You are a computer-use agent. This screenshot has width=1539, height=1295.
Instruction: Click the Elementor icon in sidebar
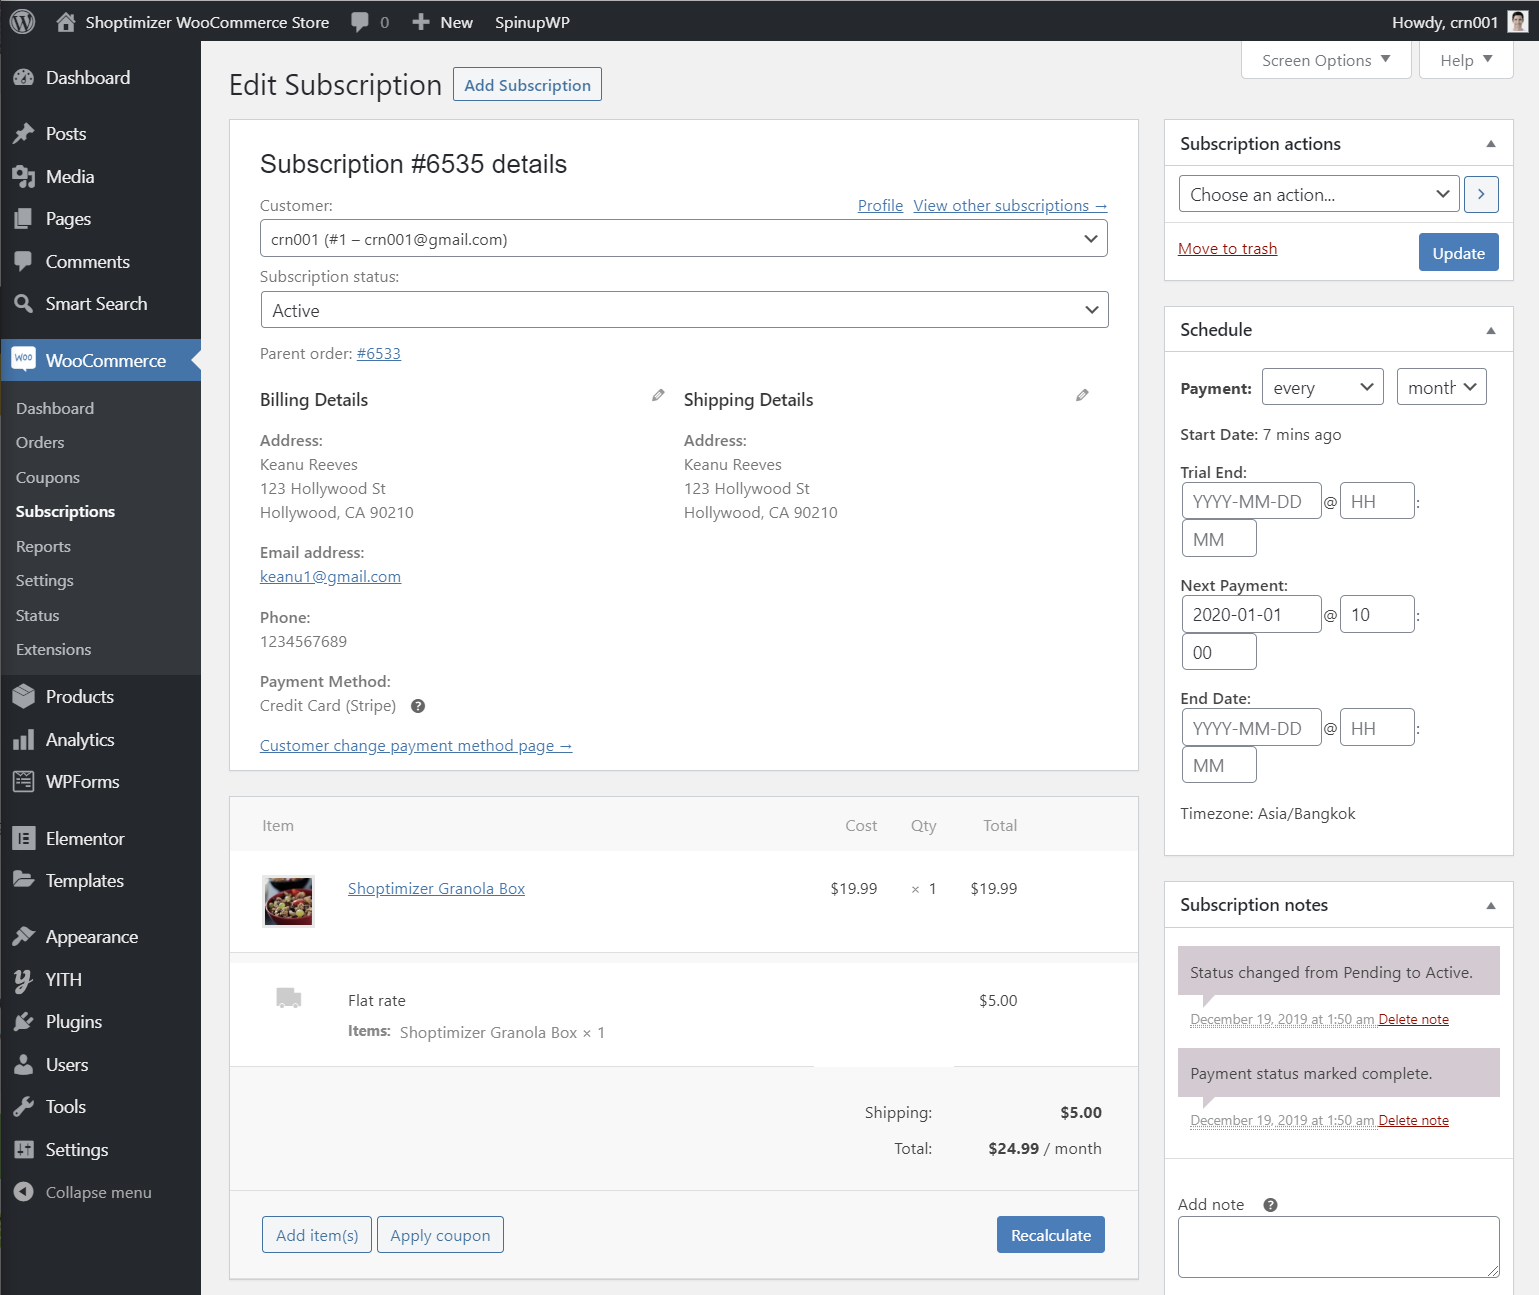pyautogui.click(x=24, y=839)
